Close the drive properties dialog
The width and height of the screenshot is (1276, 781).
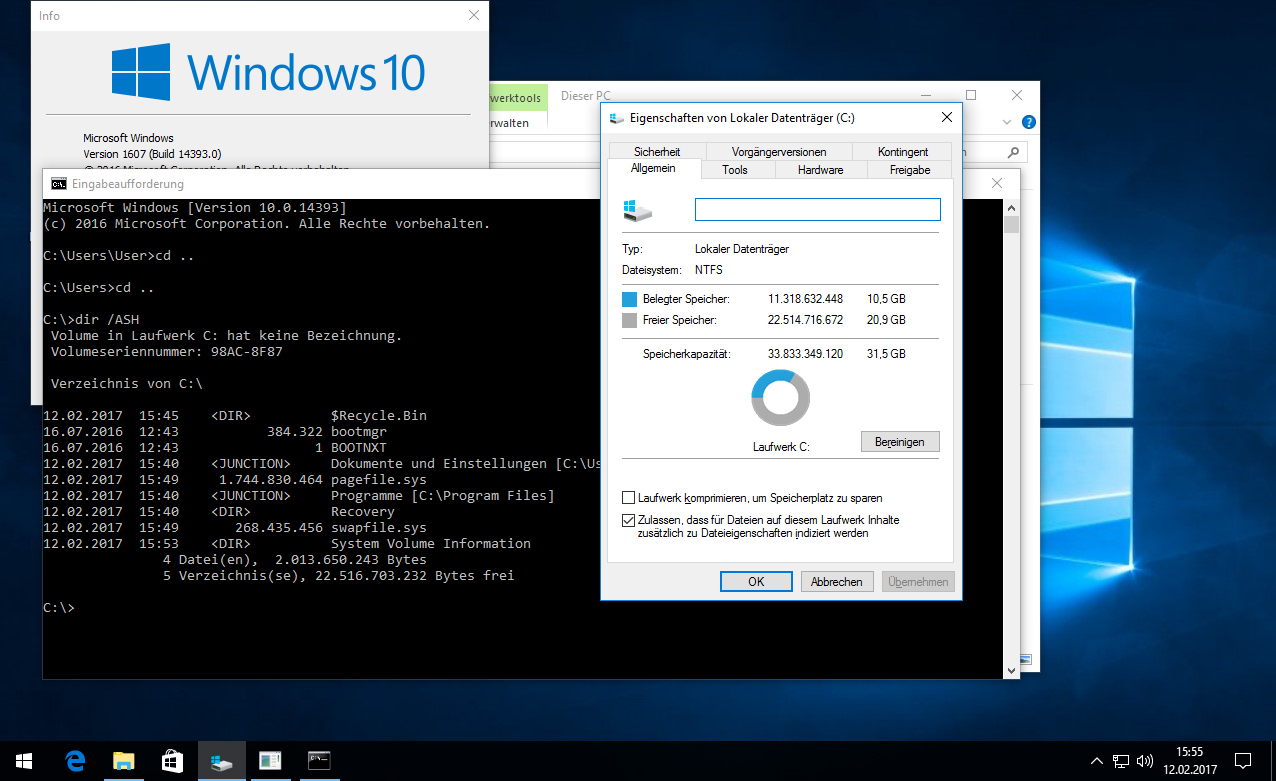pyautogui.click(x=946, y=118)
